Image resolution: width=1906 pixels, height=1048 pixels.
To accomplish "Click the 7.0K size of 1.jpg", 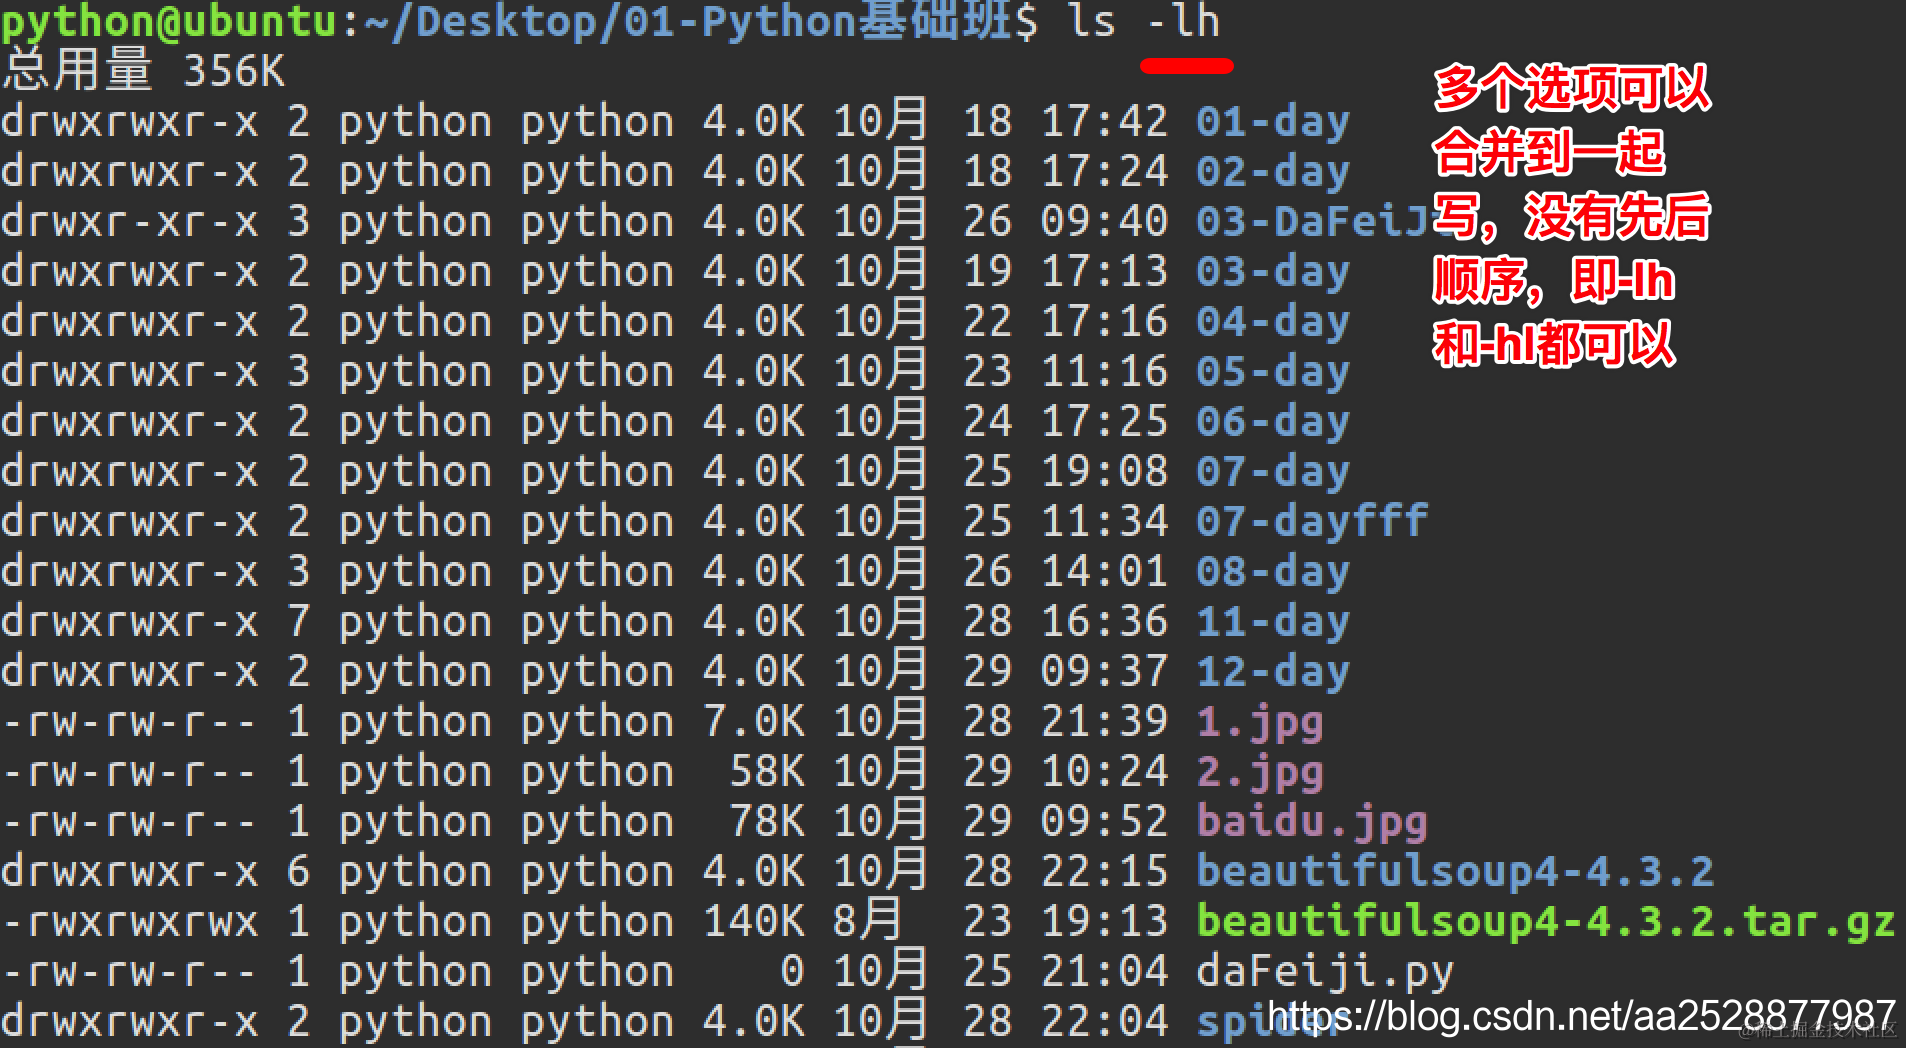I will (754, 721).
